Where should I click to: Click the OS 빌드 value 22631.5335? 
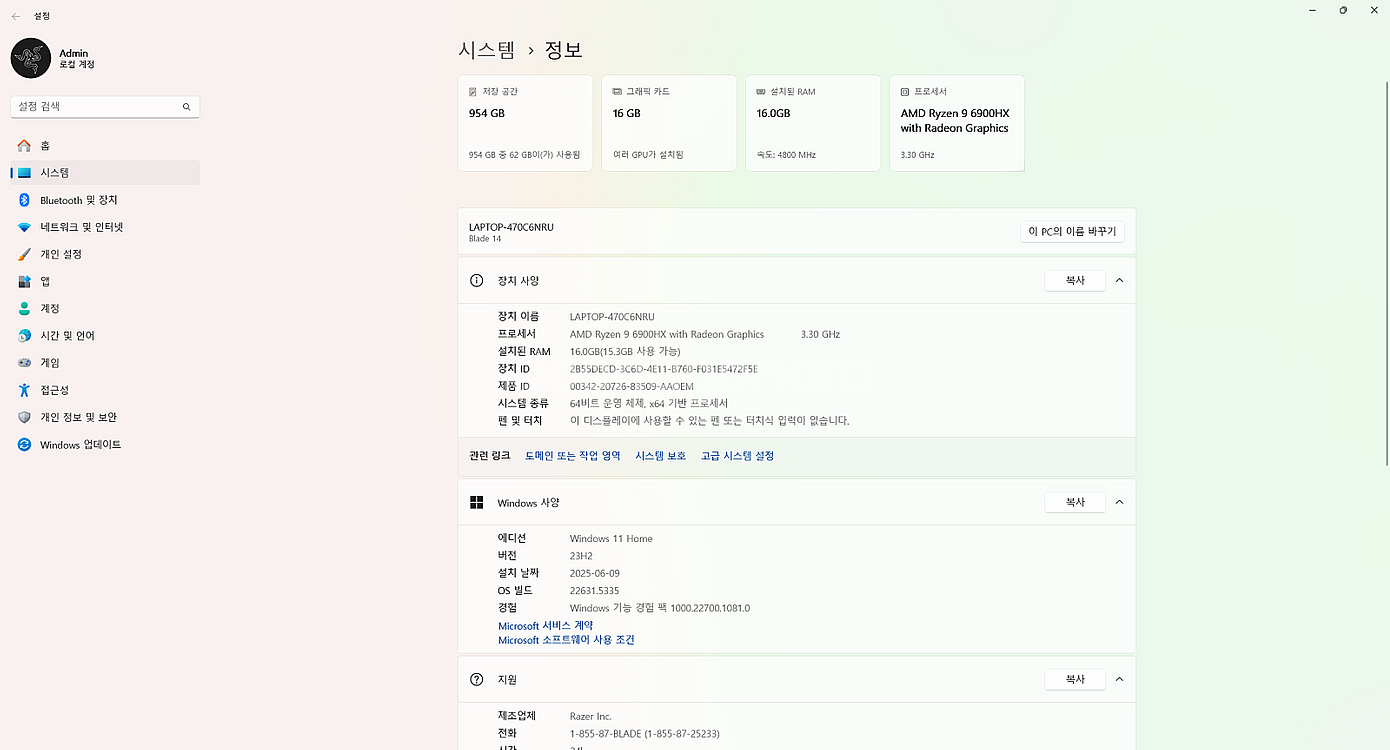(595, 591)
